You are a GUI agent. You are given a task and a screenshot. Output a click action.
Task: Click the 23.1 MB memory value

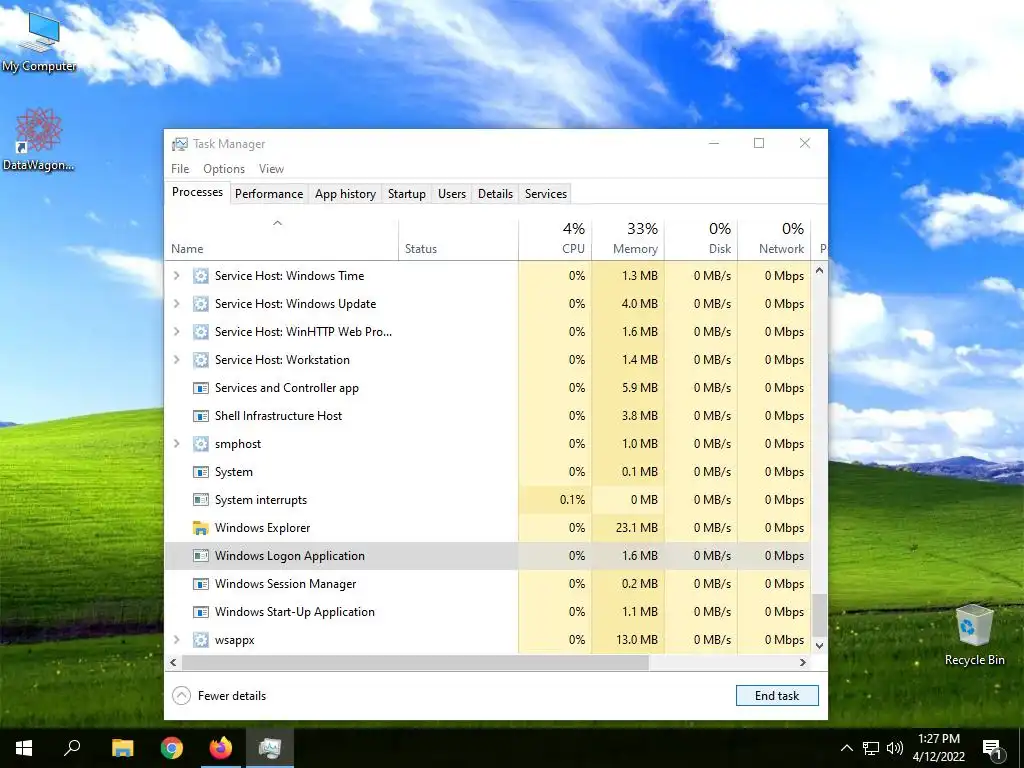(637, 528)
